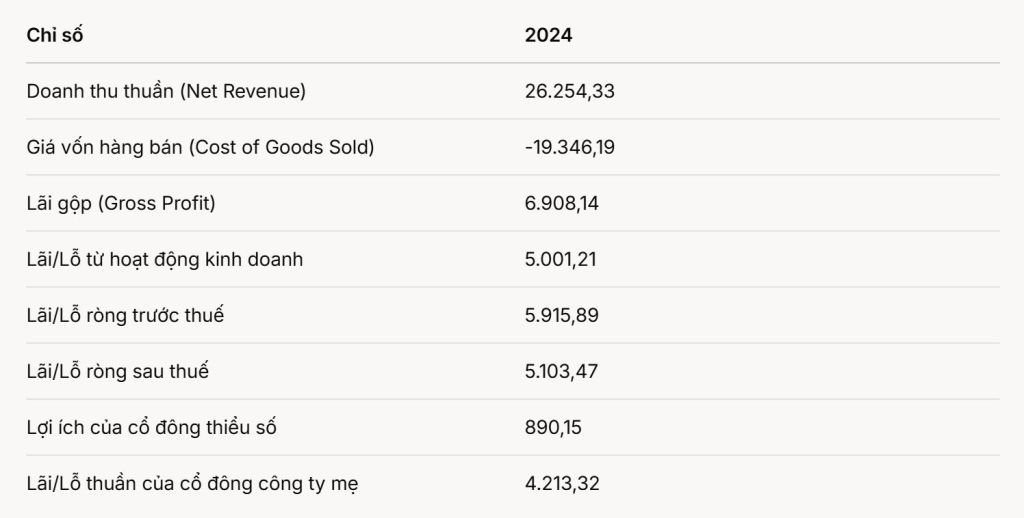The image size is (1024, 518).
Task: Click the gross profit value 6.908,14
Action: (562, 204)
